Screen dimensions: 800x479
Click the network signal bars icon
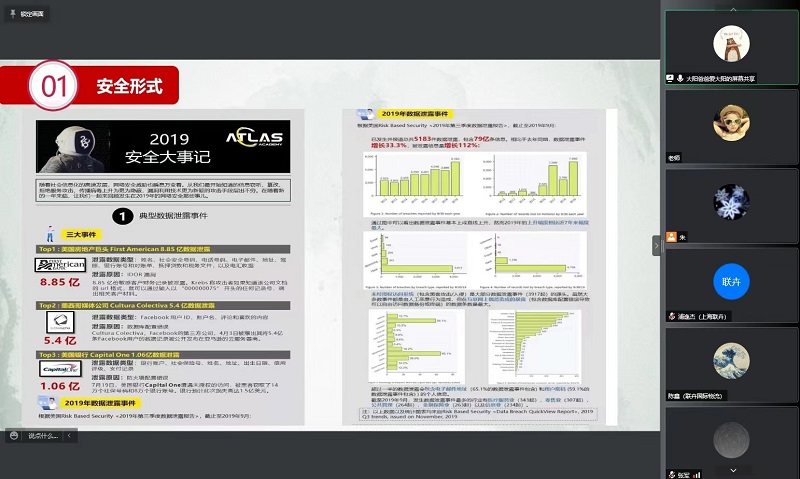point(697,475)
